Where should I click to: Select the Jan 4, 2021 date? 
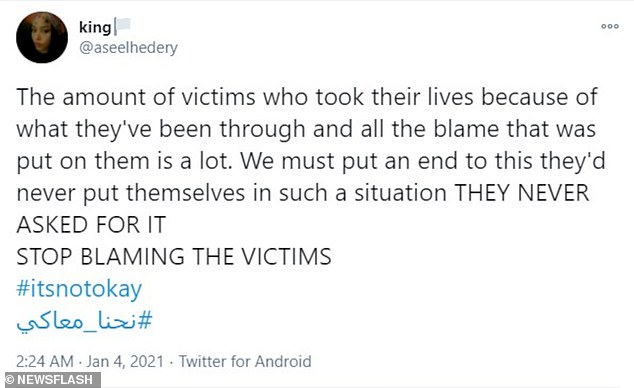pos(125,361)
